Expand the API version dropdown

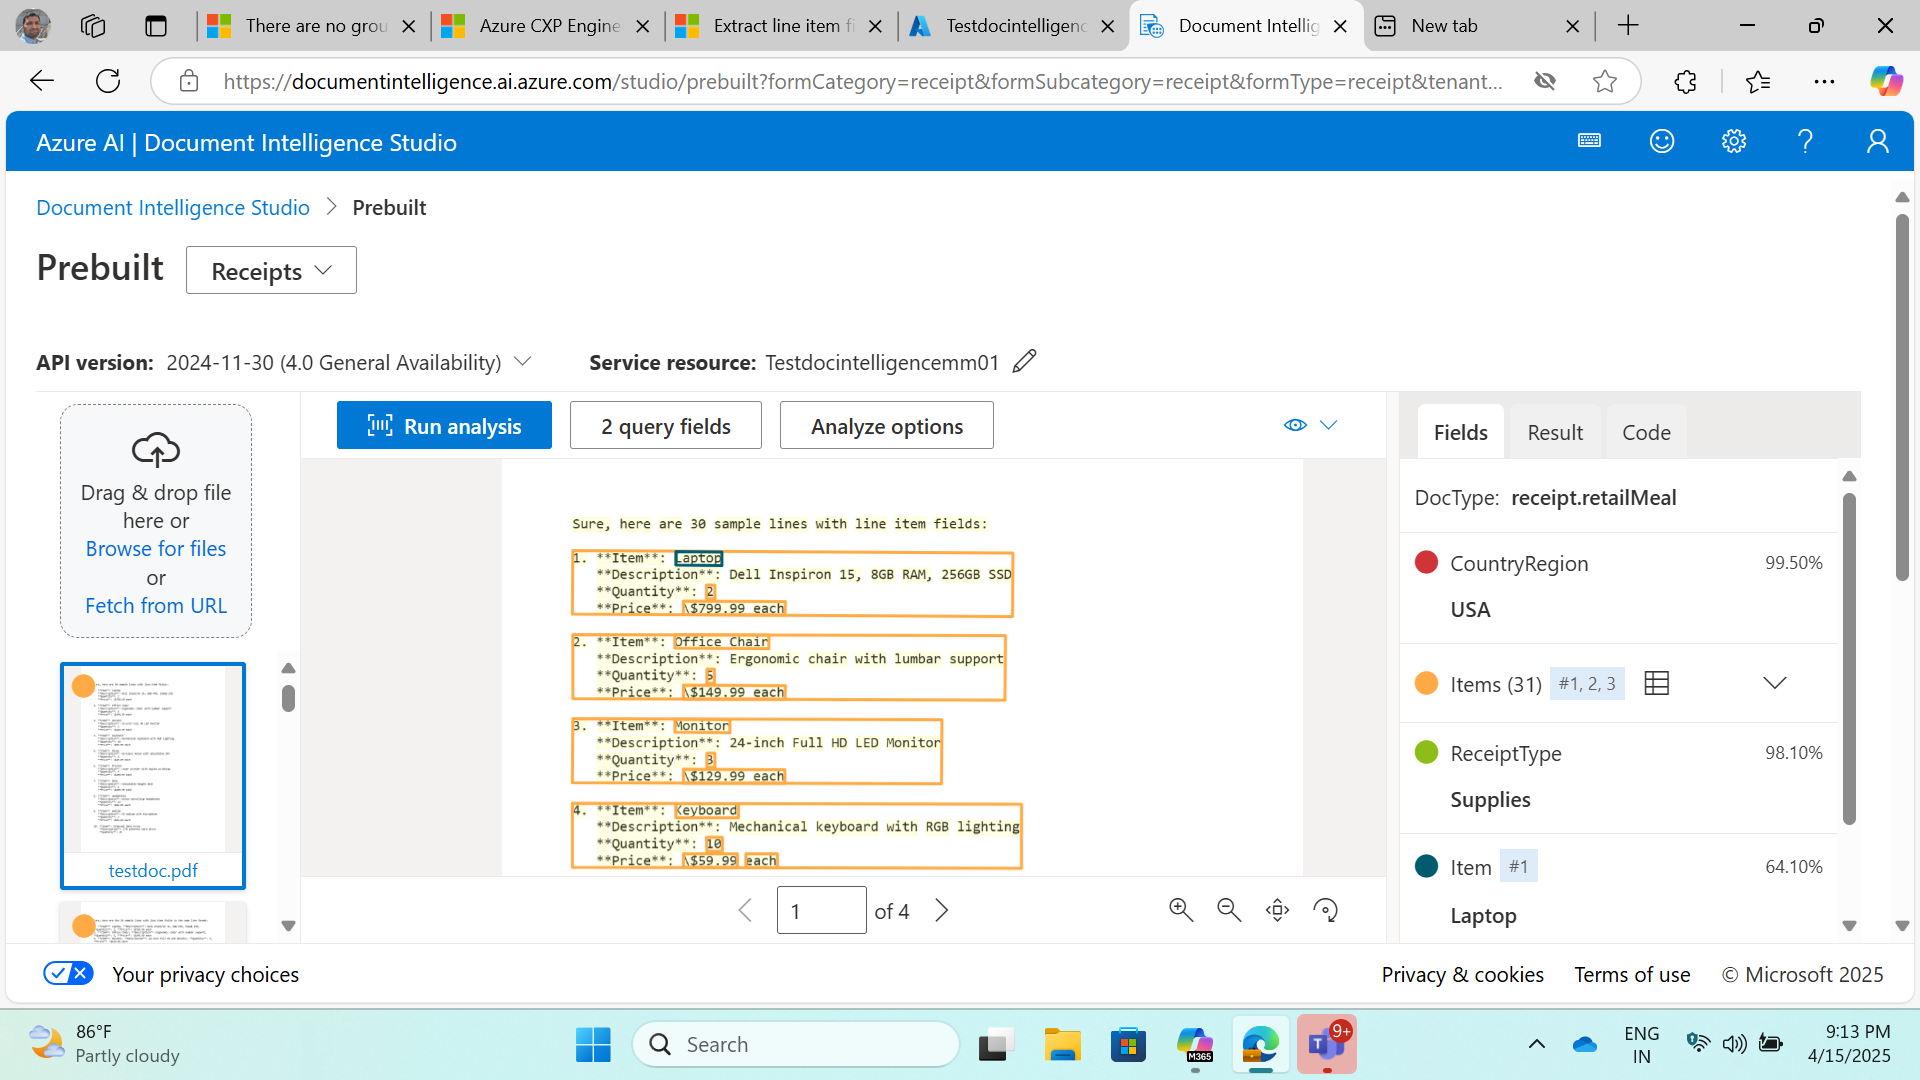[x=522, y=361]
